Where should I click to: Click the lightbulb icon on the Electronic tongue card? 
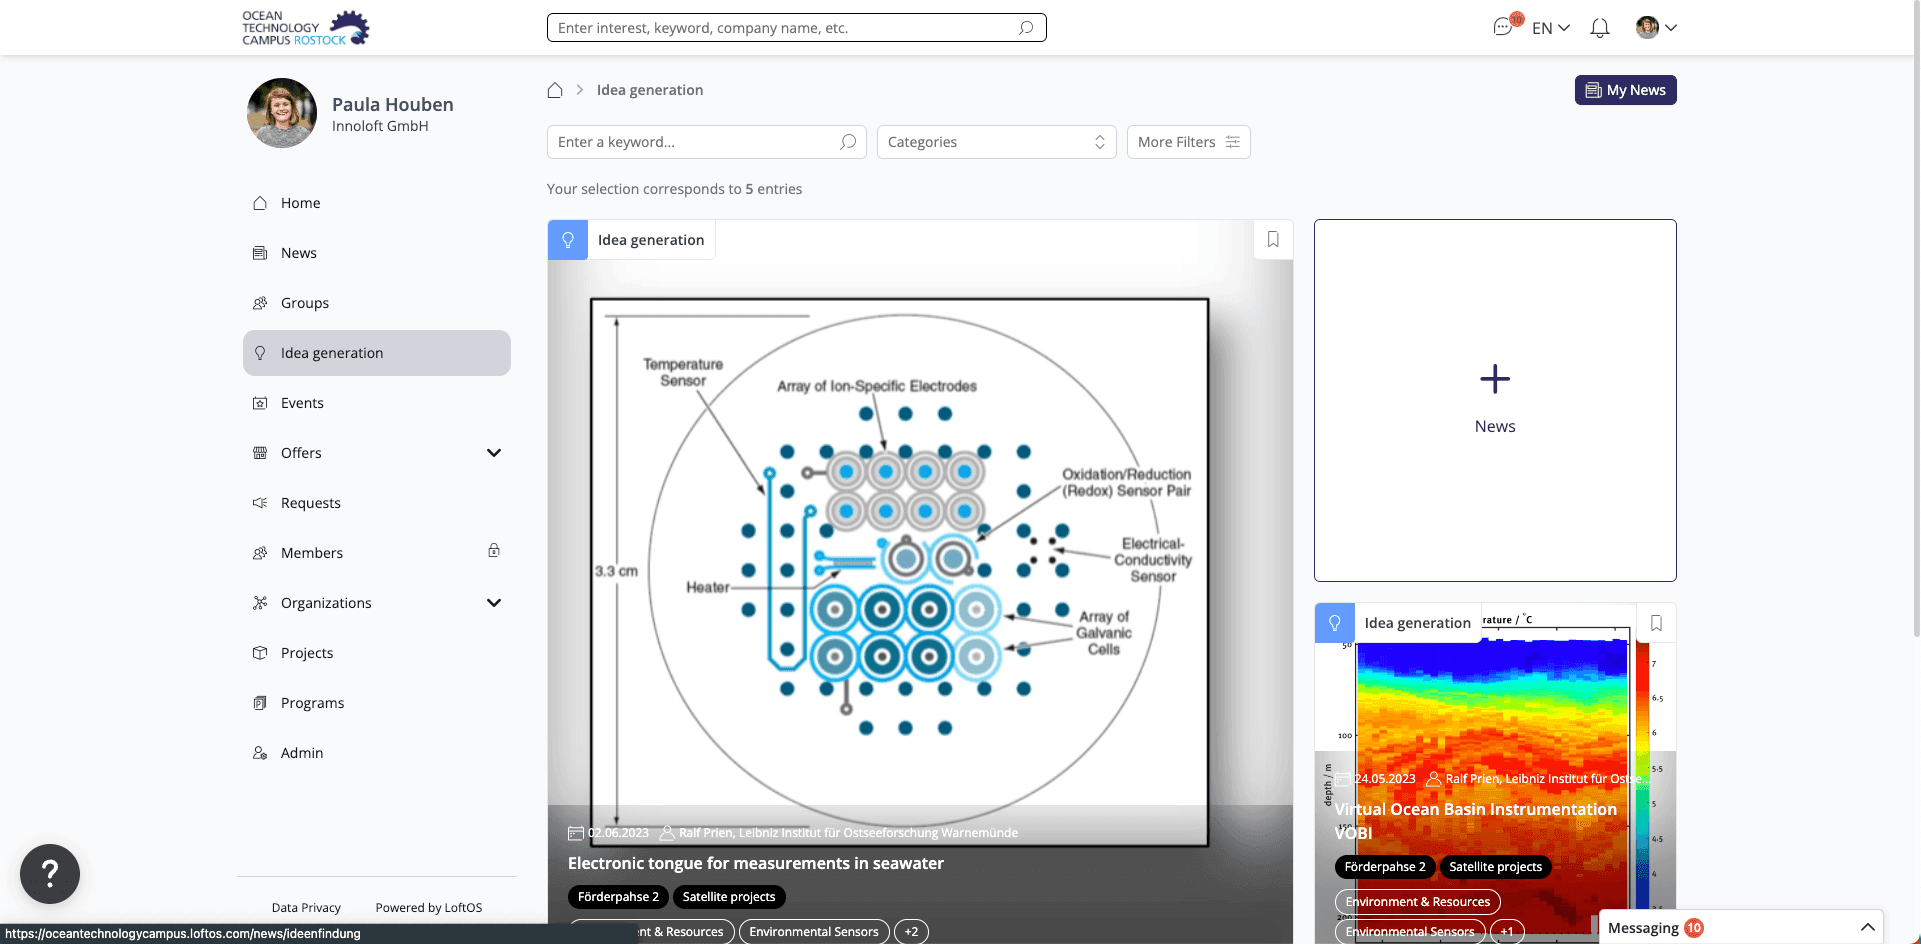tap(567, 240)
